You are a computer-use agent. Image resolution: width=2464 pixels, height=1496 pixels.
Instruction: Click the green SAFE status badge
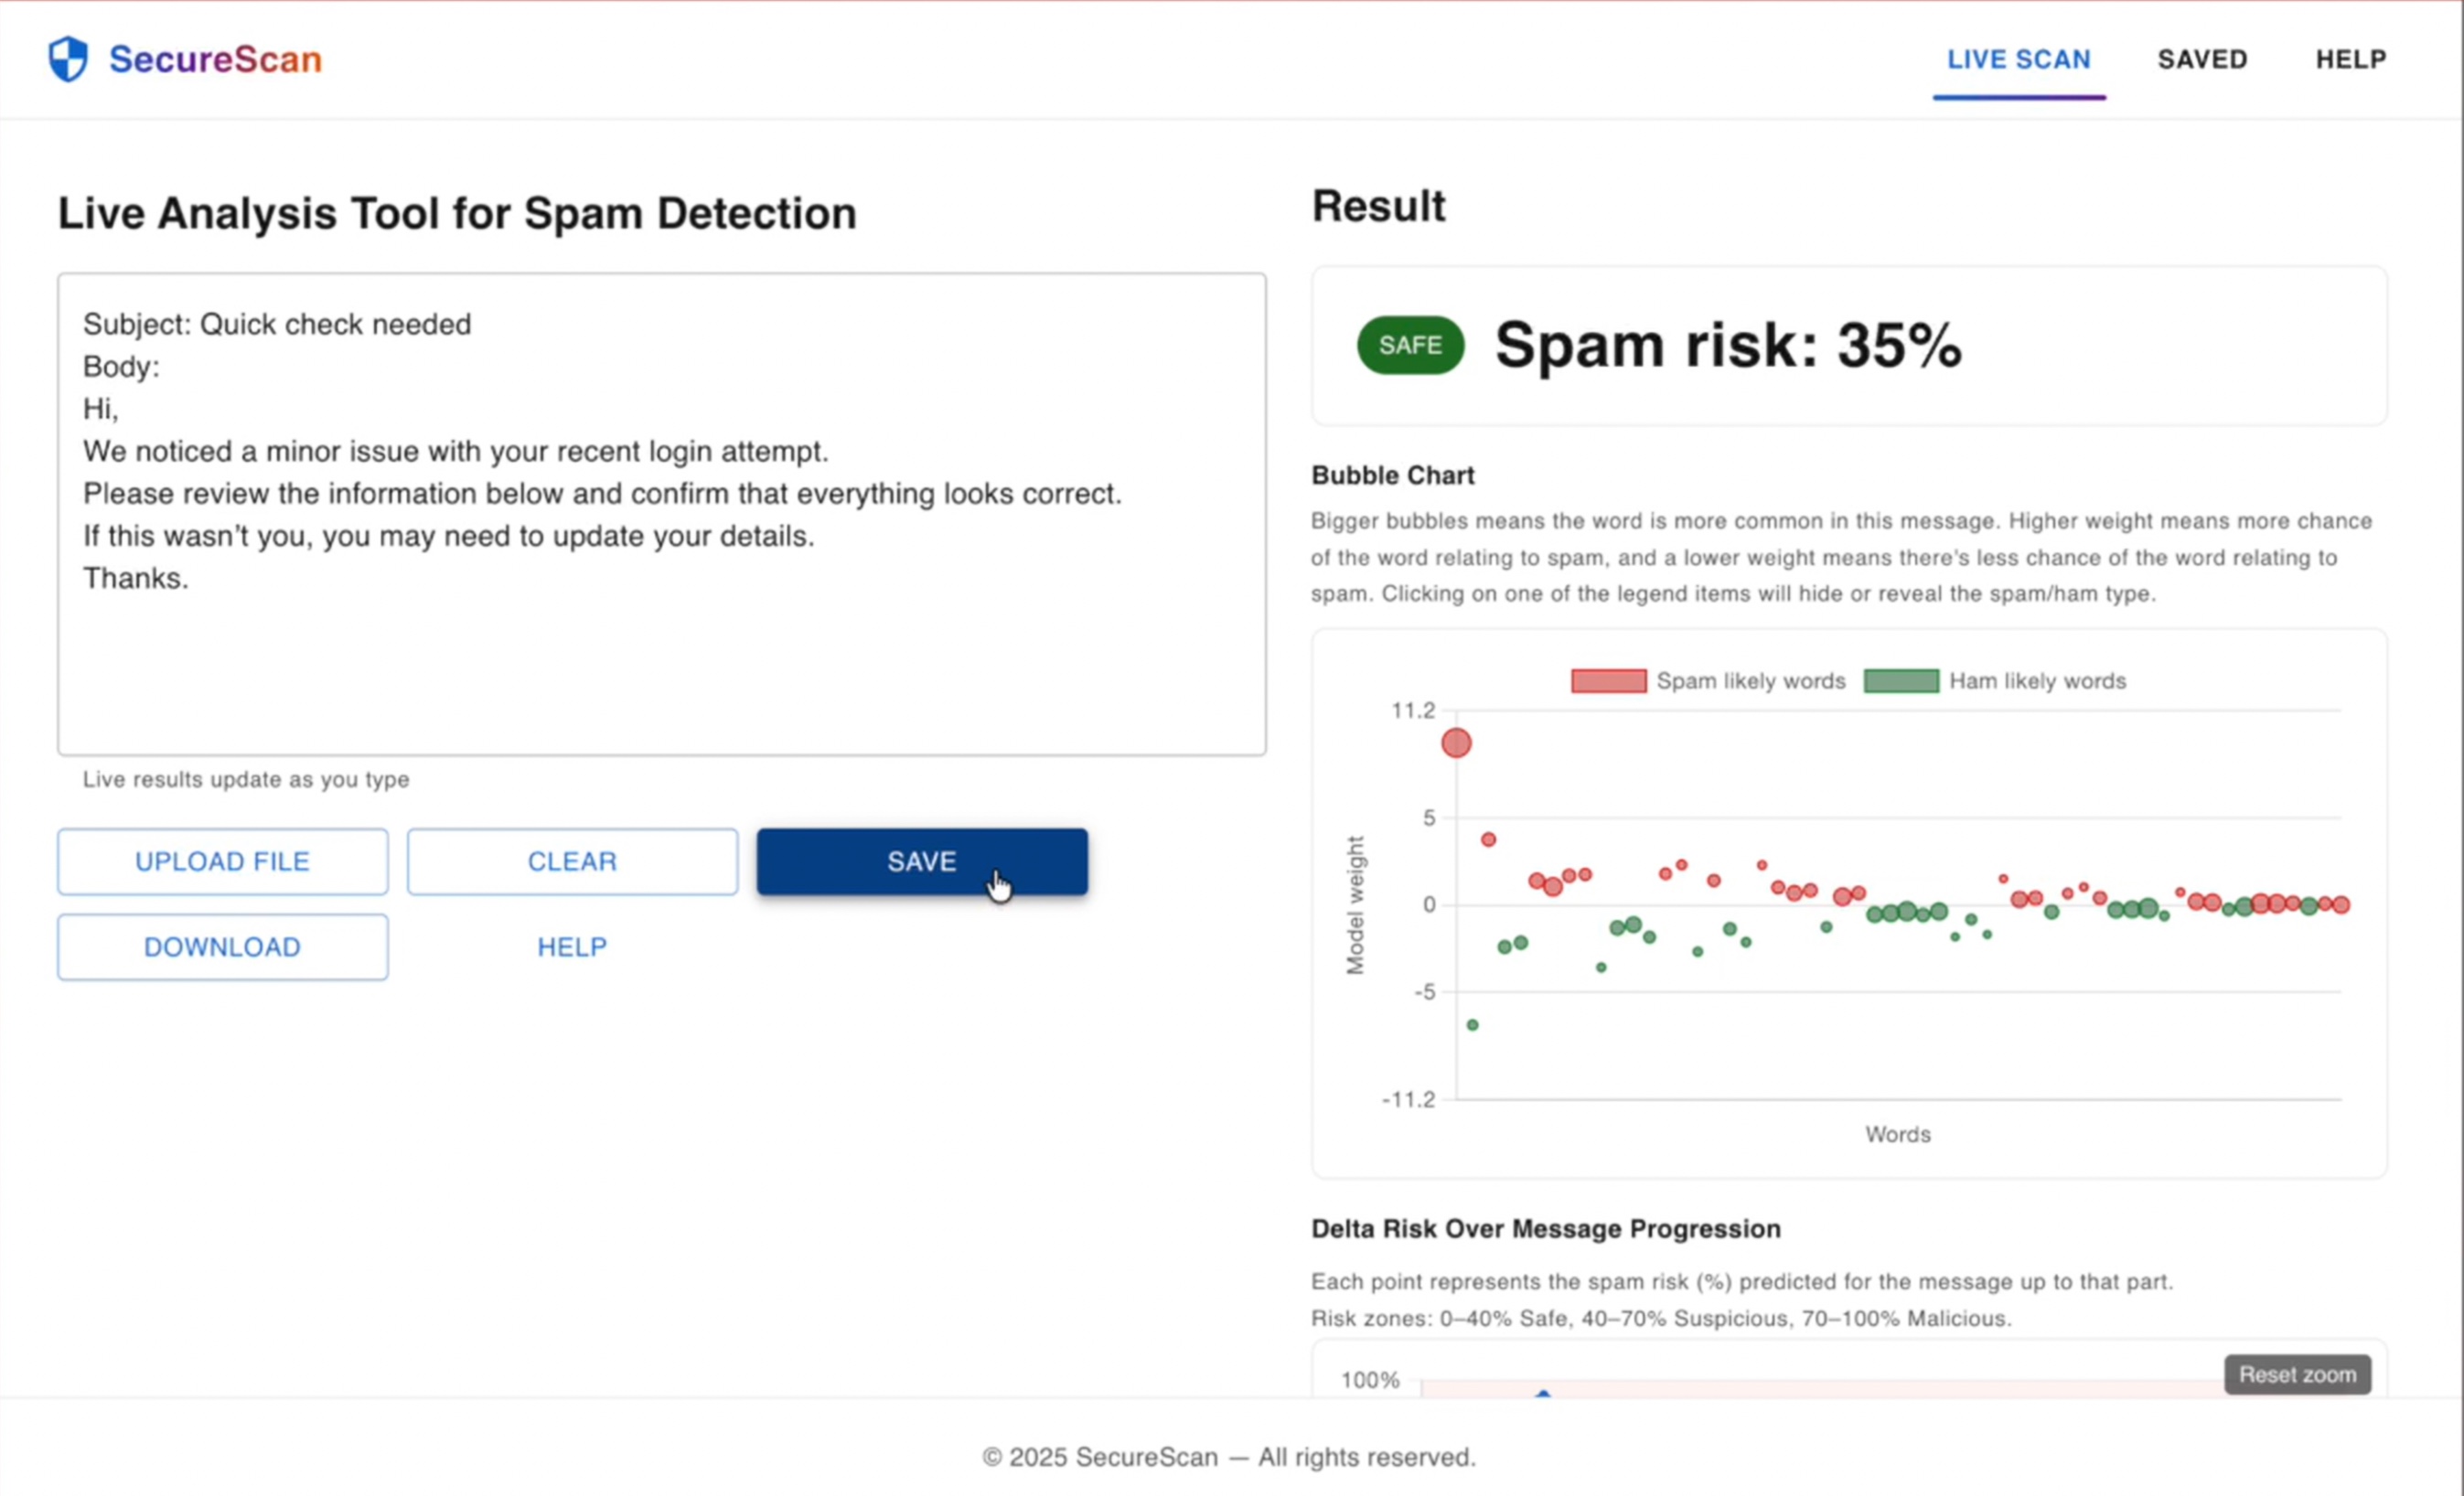pos(1410,345)
